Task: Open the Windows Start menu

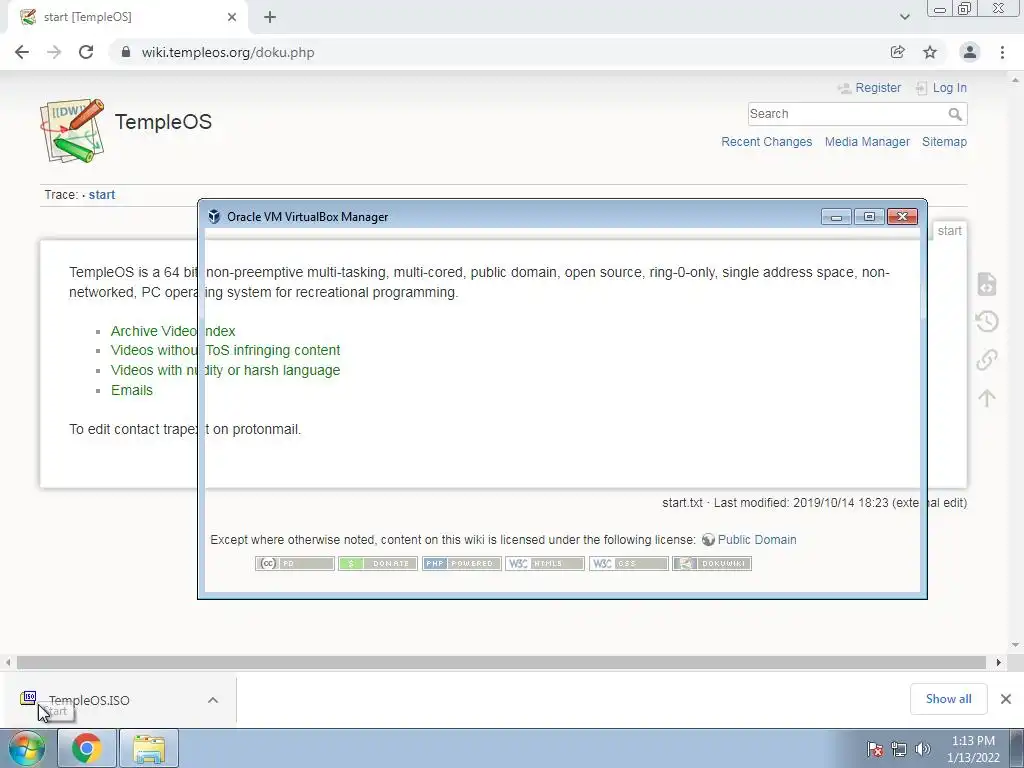Action: (26, 748)
